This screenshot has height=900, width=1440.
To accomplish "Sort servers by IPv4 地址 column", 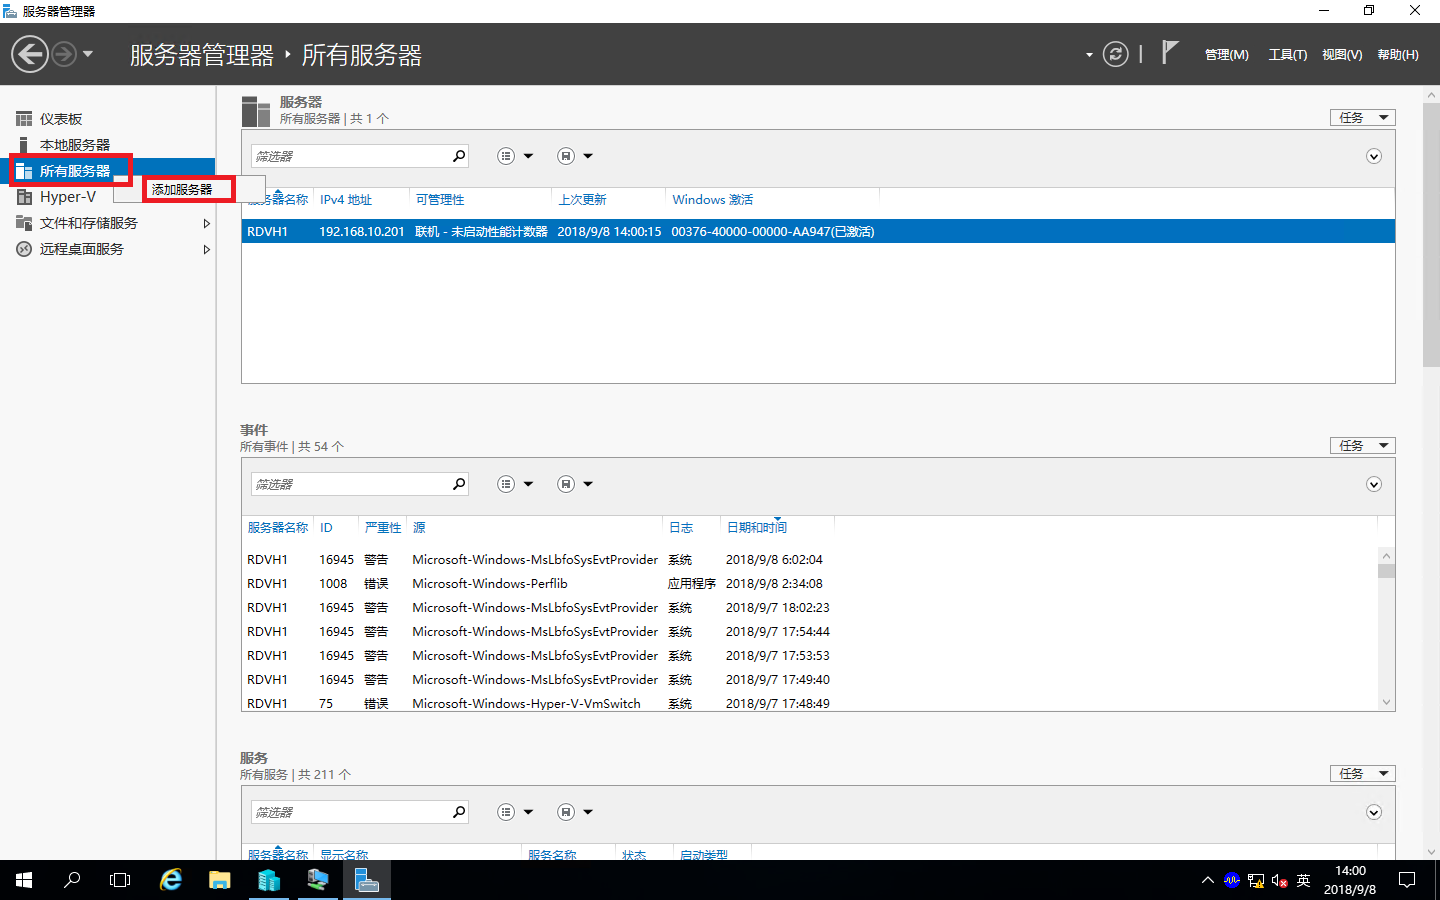I will [346, 200].
